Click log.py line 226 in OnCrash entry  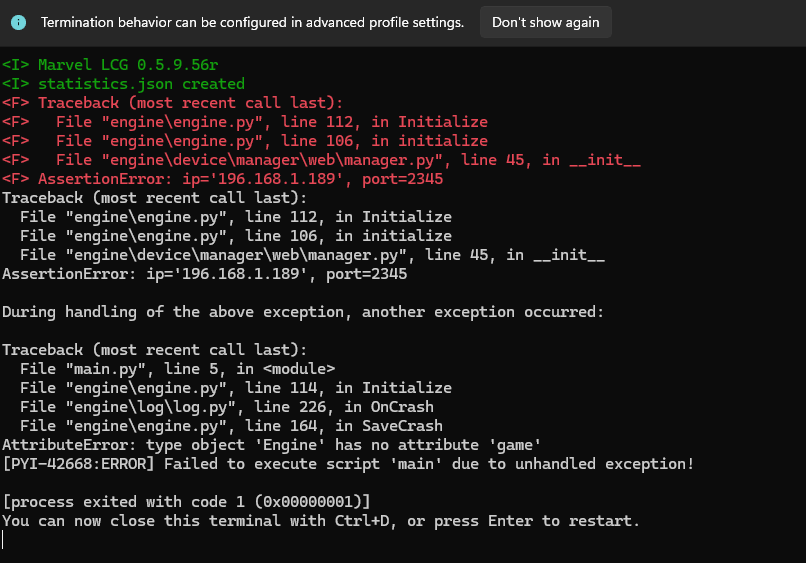[227, 407]
